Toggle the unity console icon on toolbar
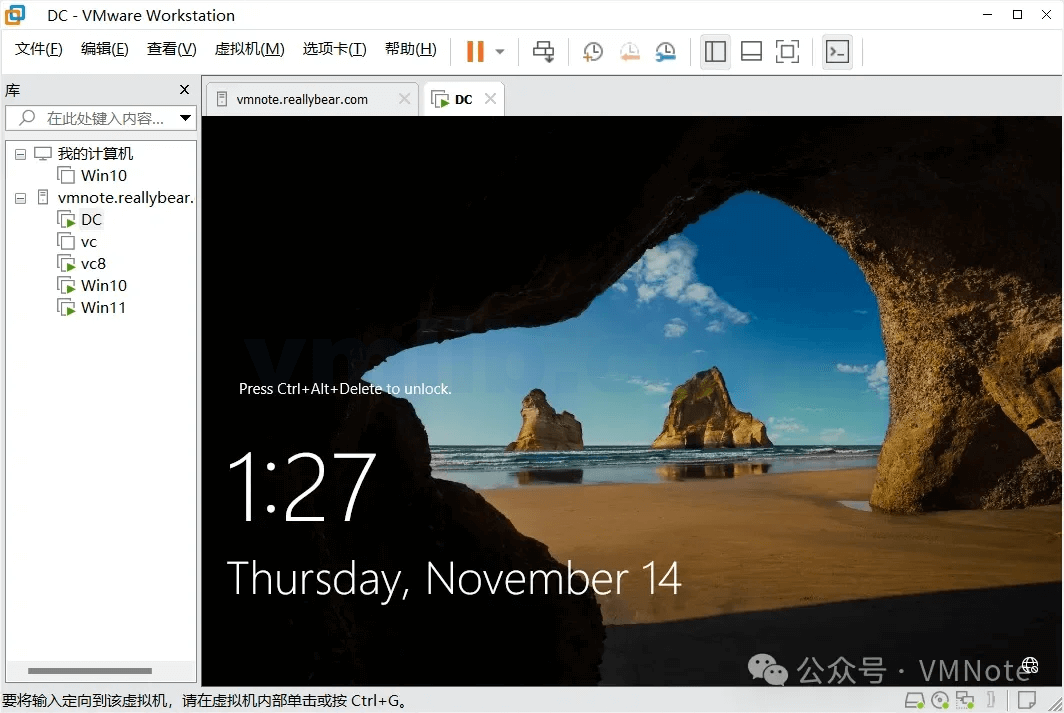This screenshot has height=713, width=1064. (838, 51)
